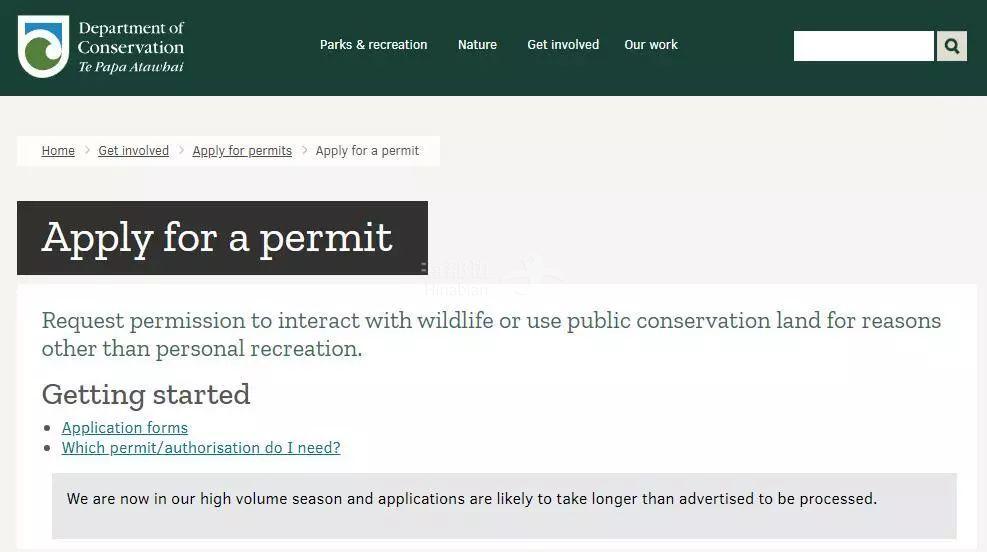Click the high volume season notice box
This screenshot has width=987, height=552.
504,505
